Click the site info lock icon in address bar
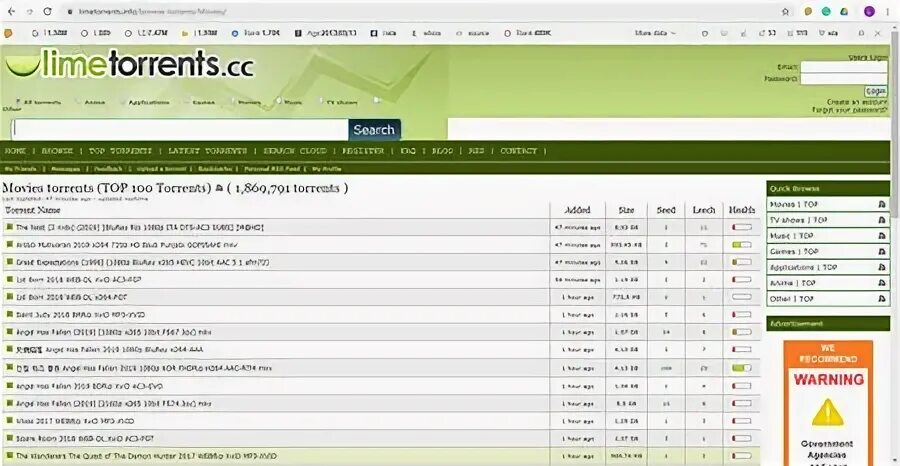Viewport: 900px width, 466px height. tap(70, 11)
